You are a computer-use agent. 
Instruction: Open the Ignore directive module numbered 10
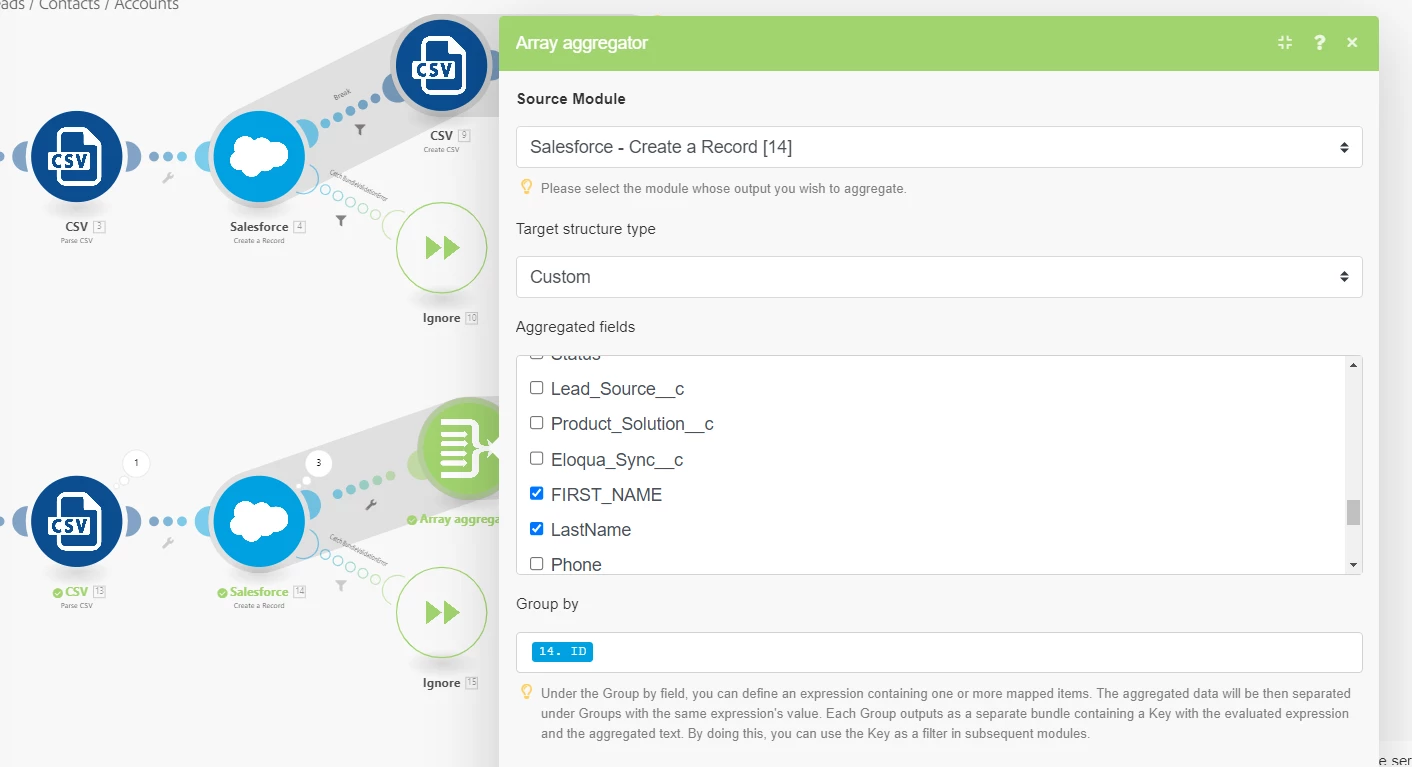click(442, 248)
